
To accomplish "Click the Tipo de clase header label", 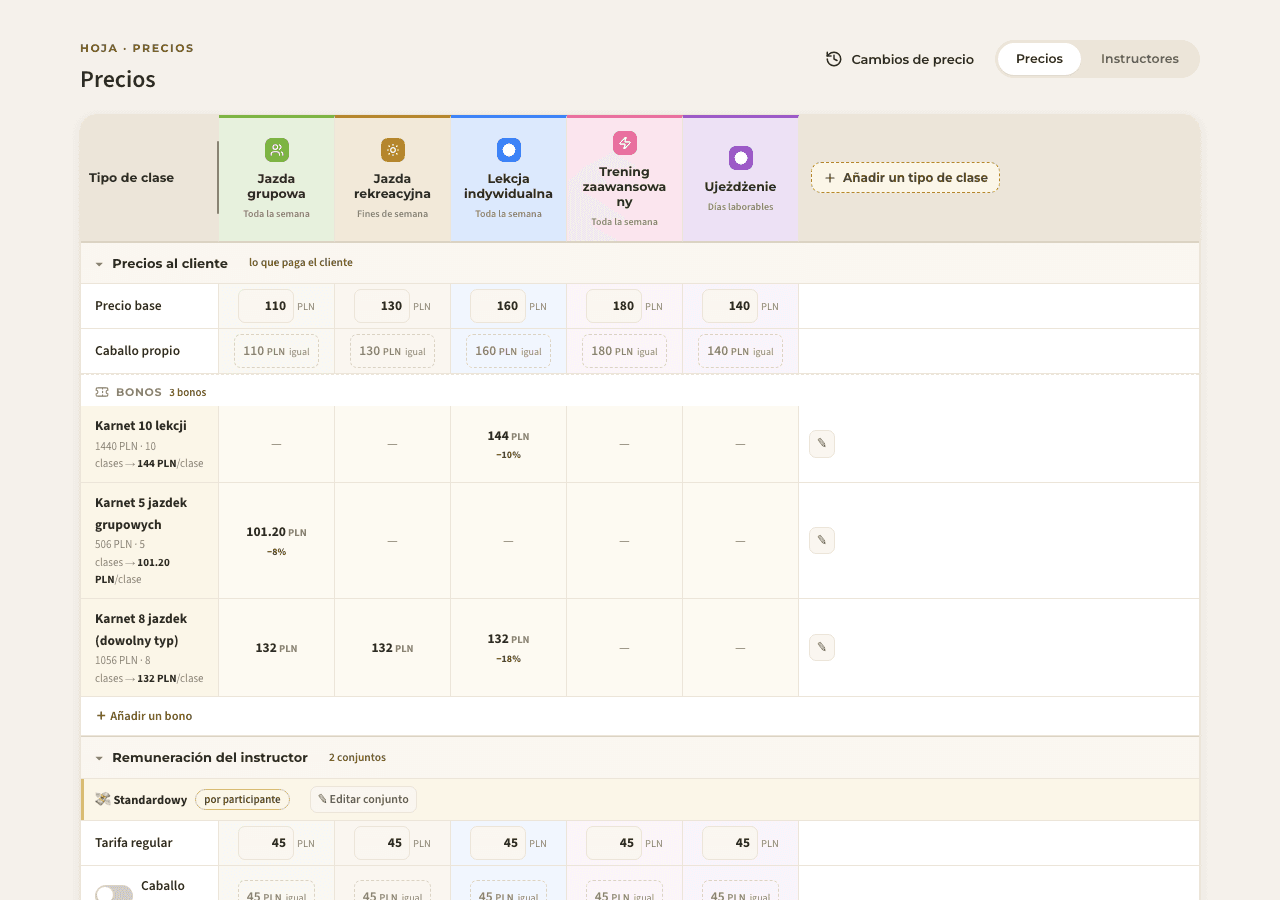I will click(x=131, y=178).
